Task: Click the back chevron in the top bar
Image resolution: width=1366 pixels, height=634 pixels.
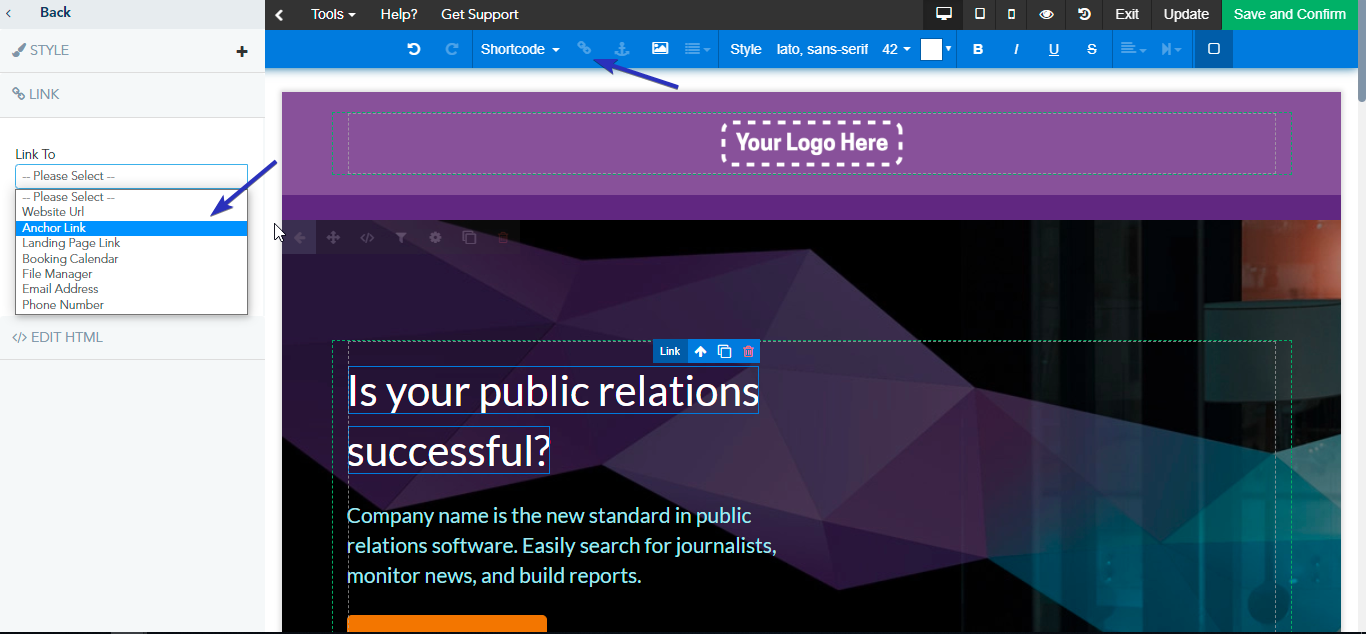Action: (280, 14)
